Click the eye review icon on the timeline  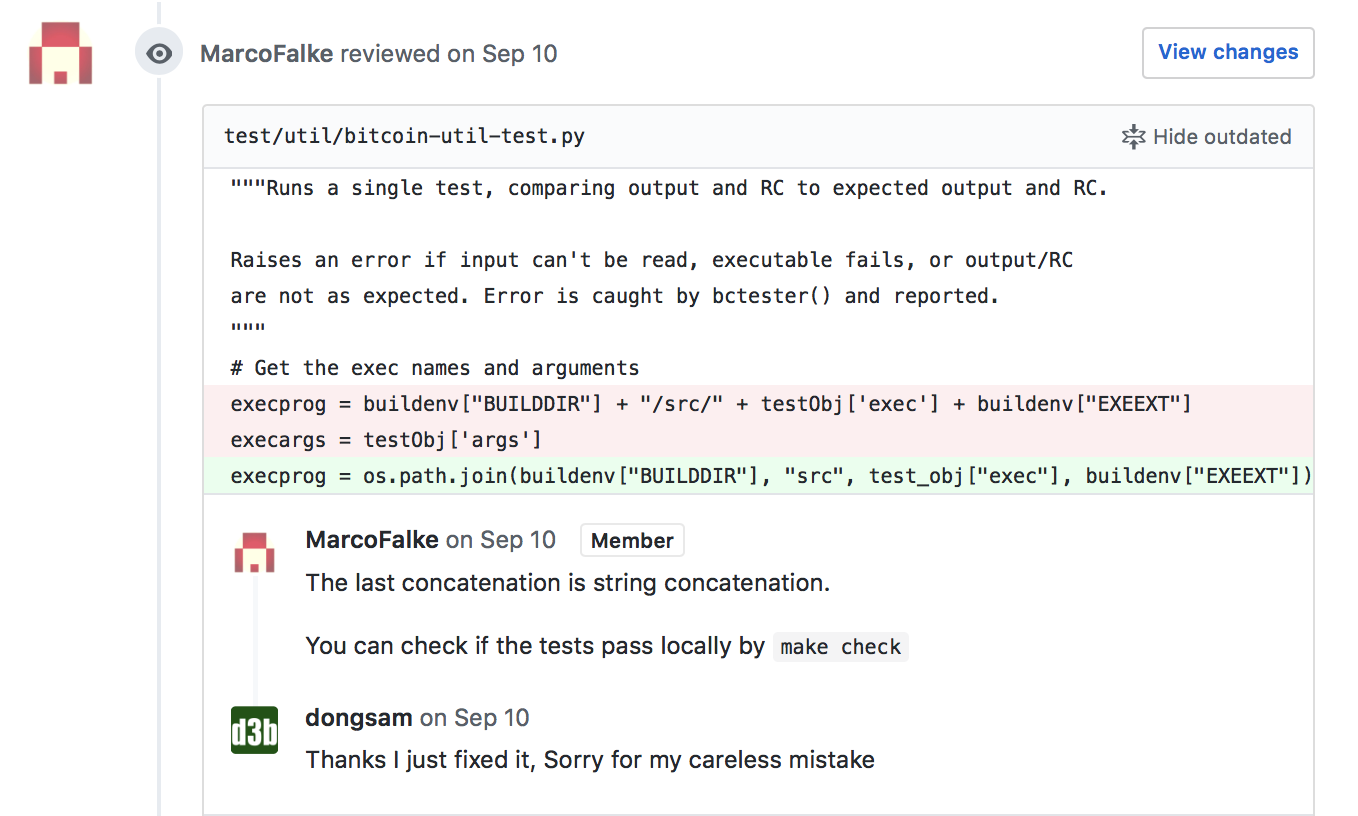[159, 53]
